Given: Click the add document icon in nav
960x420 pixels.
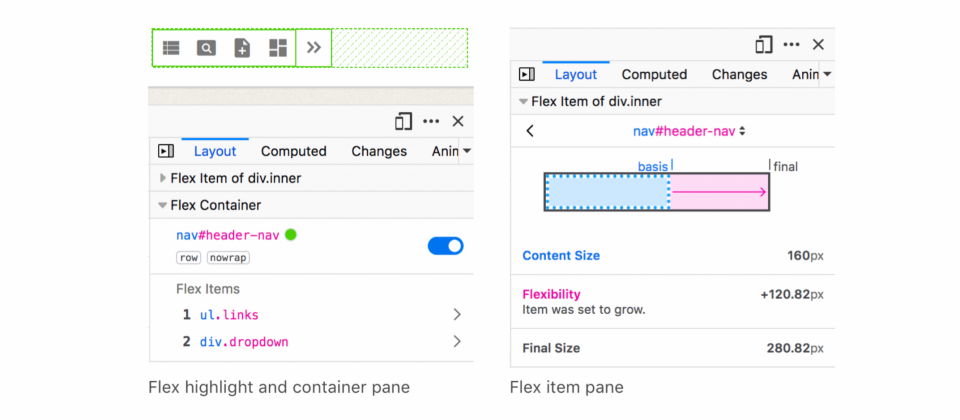Looking at the screenshot, I should click(x=242, y=48).
